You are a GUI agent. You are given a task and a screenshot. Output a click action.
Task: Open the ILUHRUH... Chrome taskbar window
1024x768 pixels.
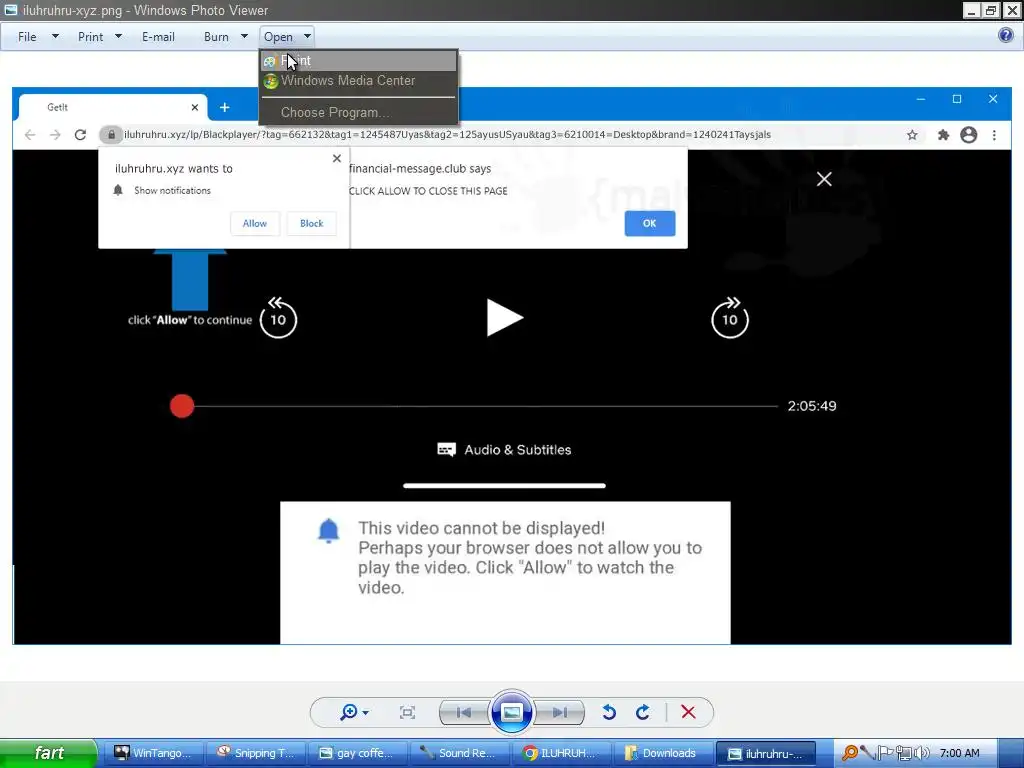561,753
